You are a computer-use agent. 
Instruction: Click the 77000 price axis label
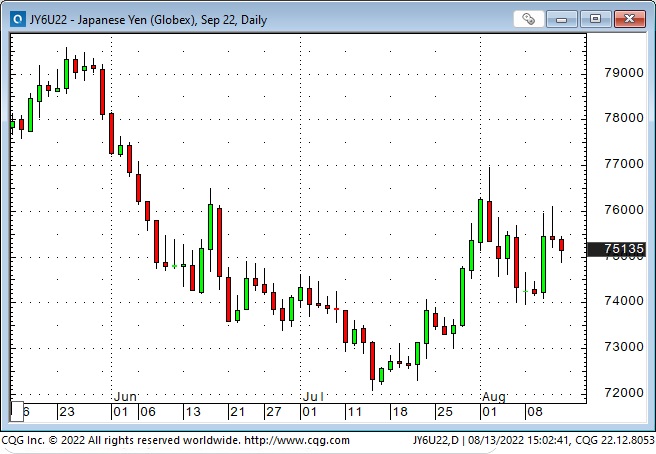(624, 164)
